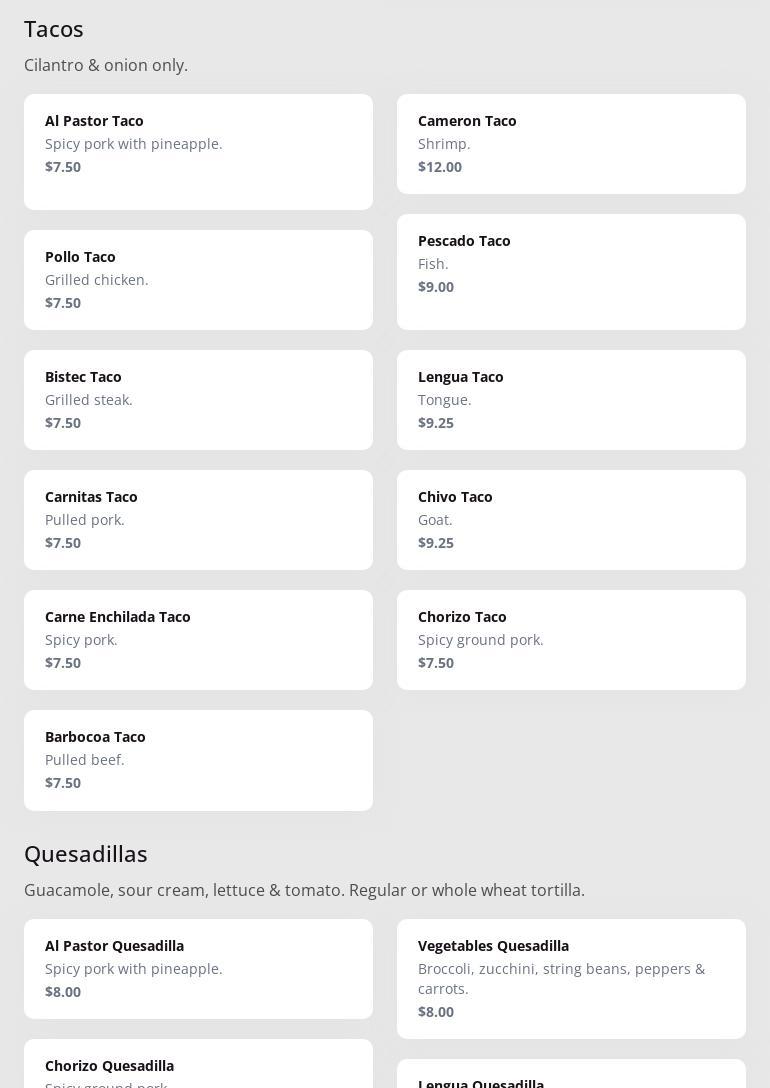Select the Al Pastor Quesadilla item

coord(198,969)
